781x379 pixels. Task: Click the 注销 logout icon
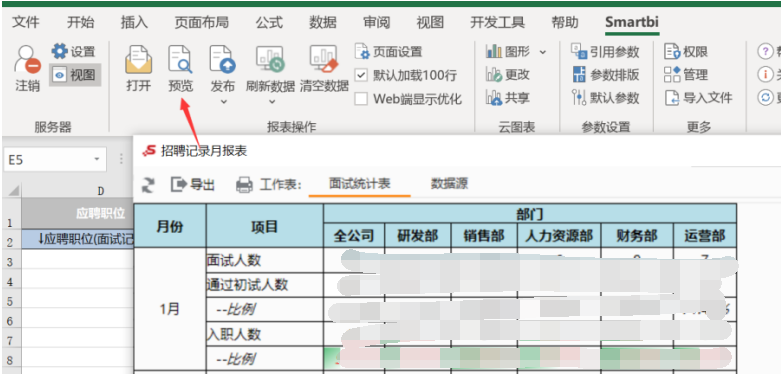(x=27, y=60)
